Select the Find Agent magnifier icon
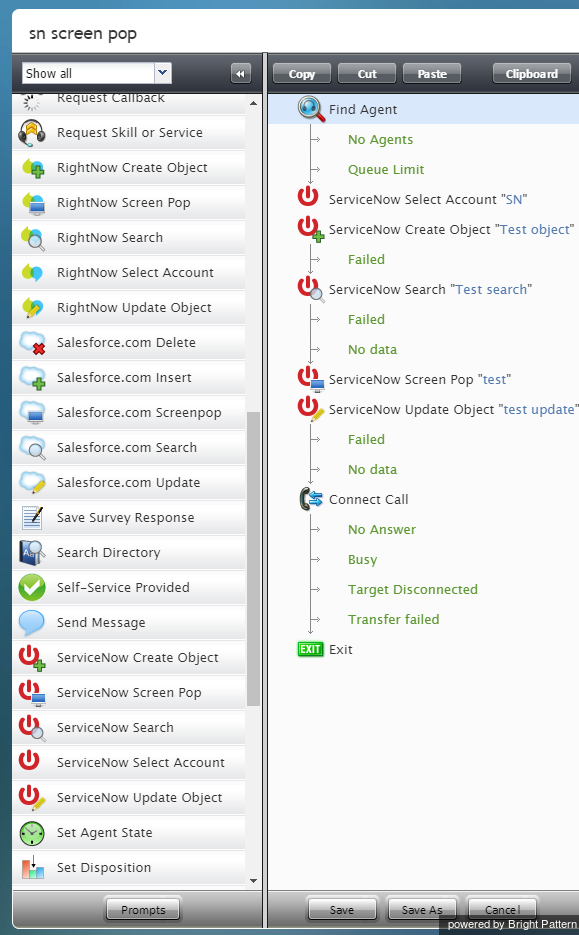Viewport: 579px width, 935px height. tap(311, 109)
